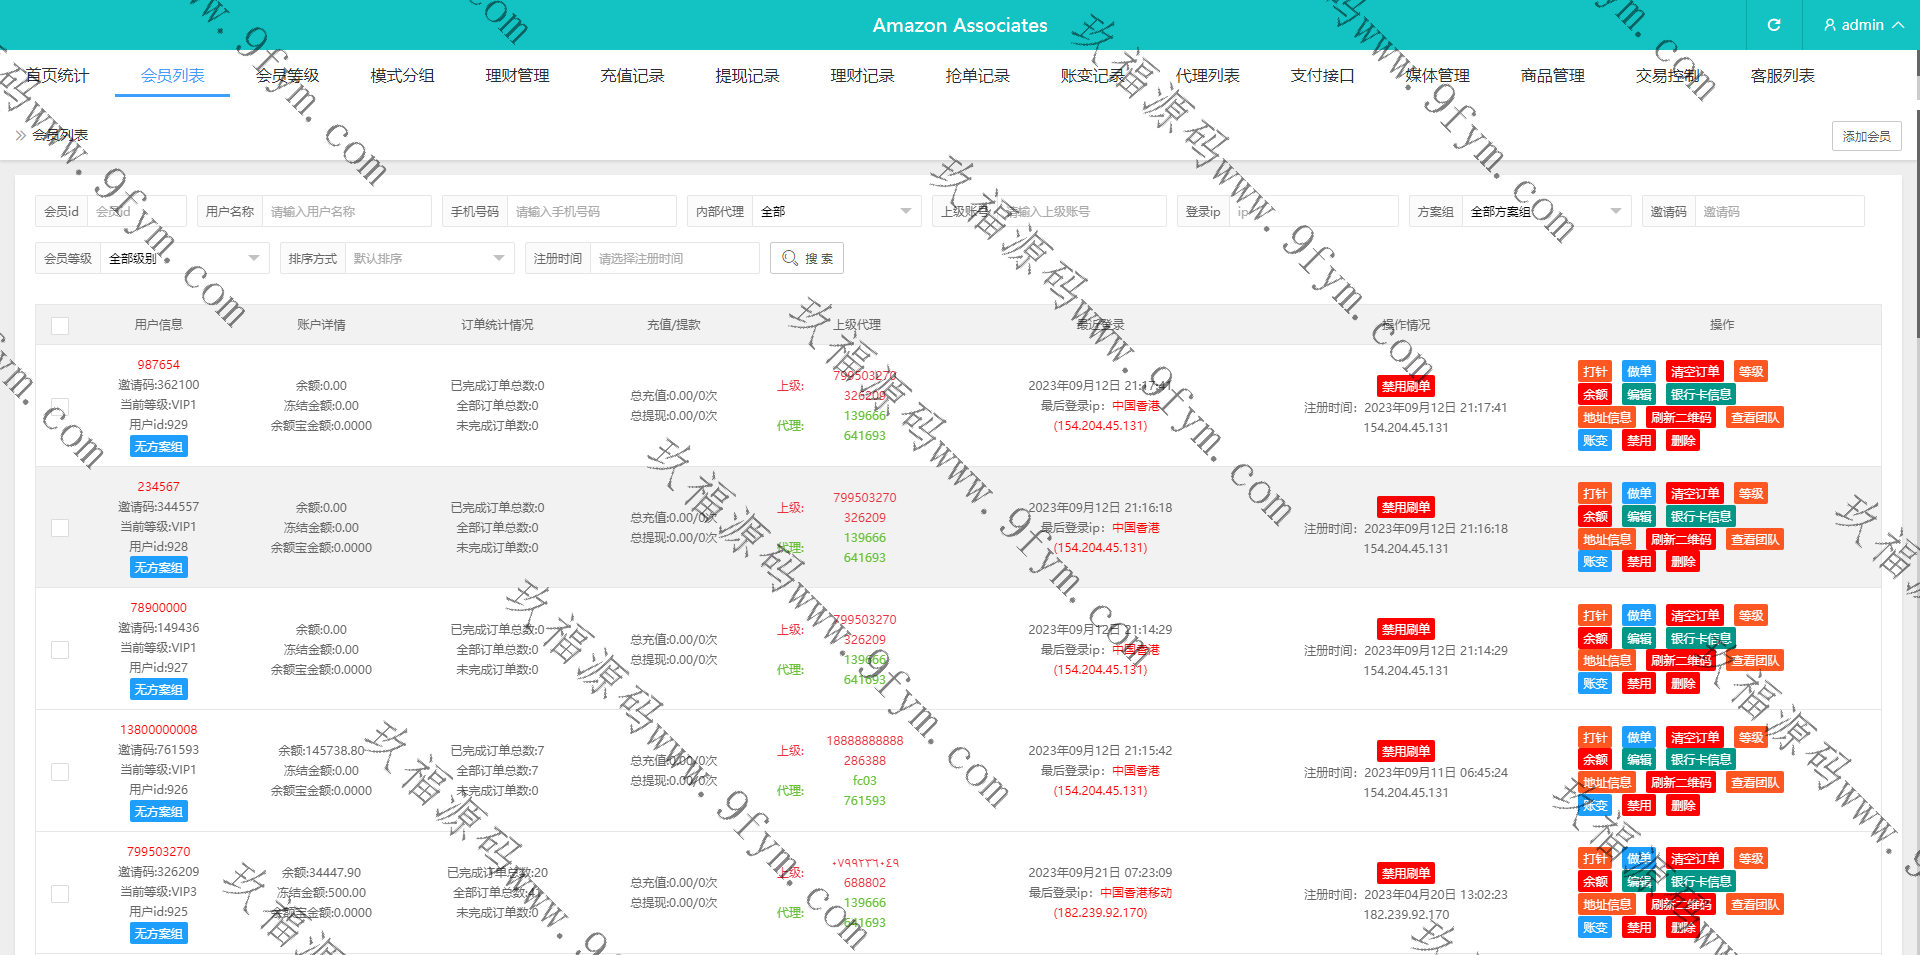Check the row checkbox for user 234567
This screenshot has width=1920, height=955.
coord(60,528)
